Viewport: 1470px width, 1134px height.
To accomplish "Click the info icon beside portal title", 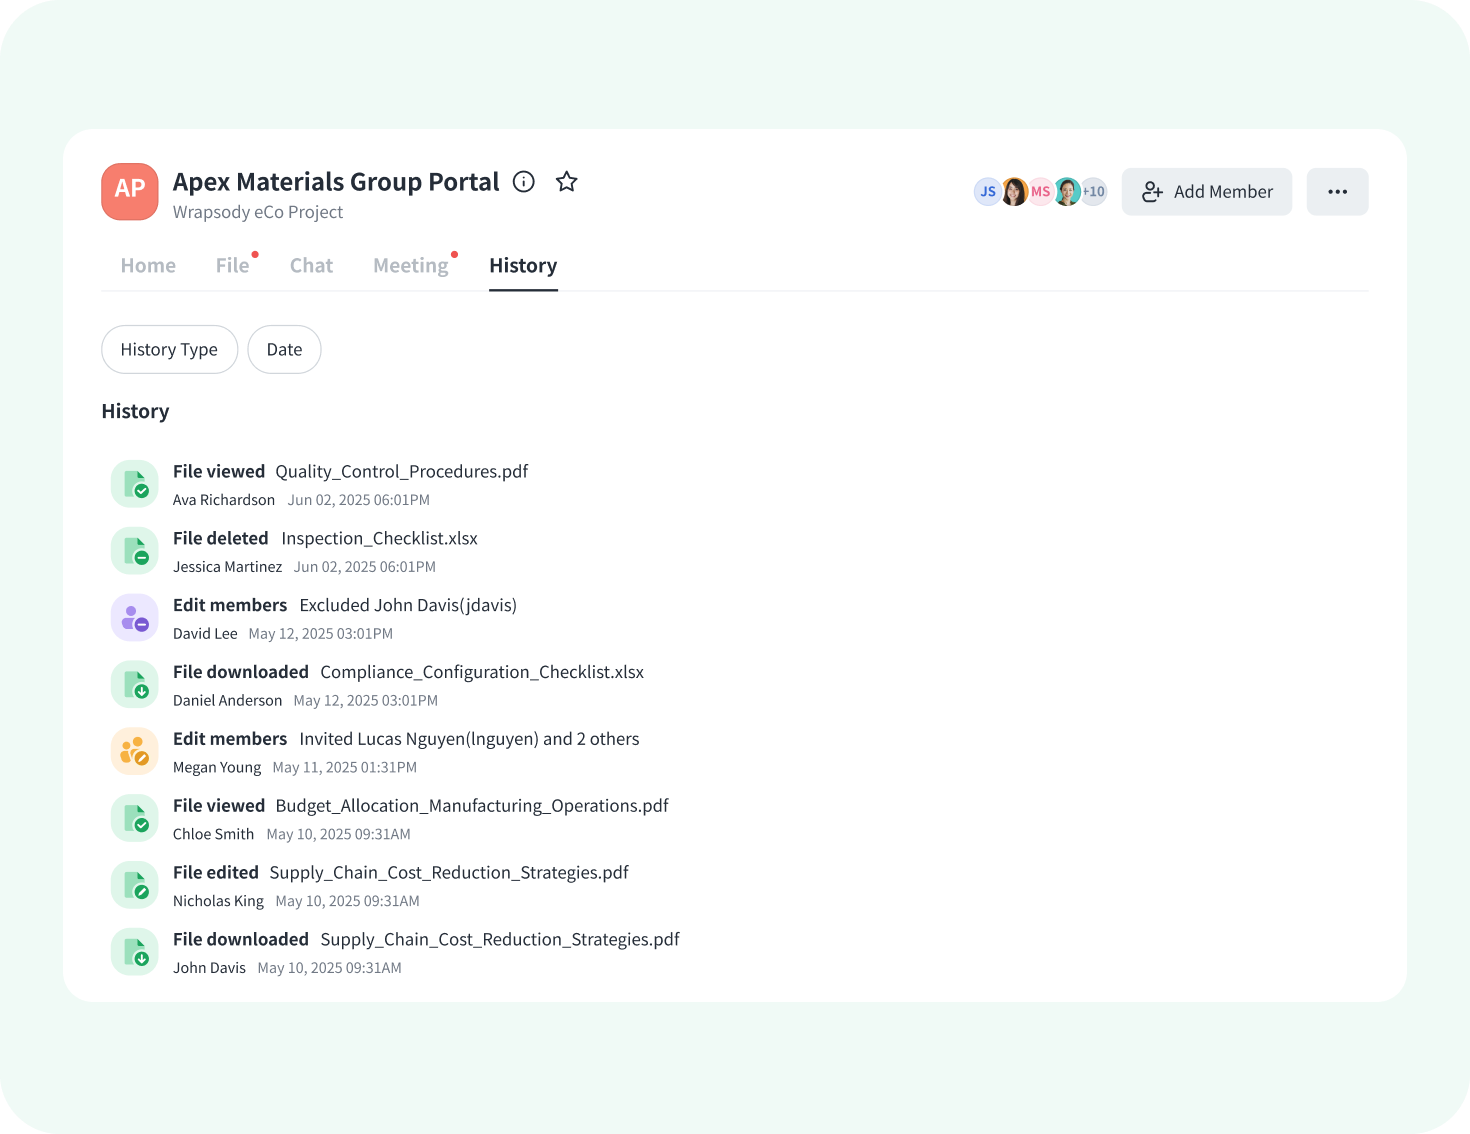I will [524, 181].
